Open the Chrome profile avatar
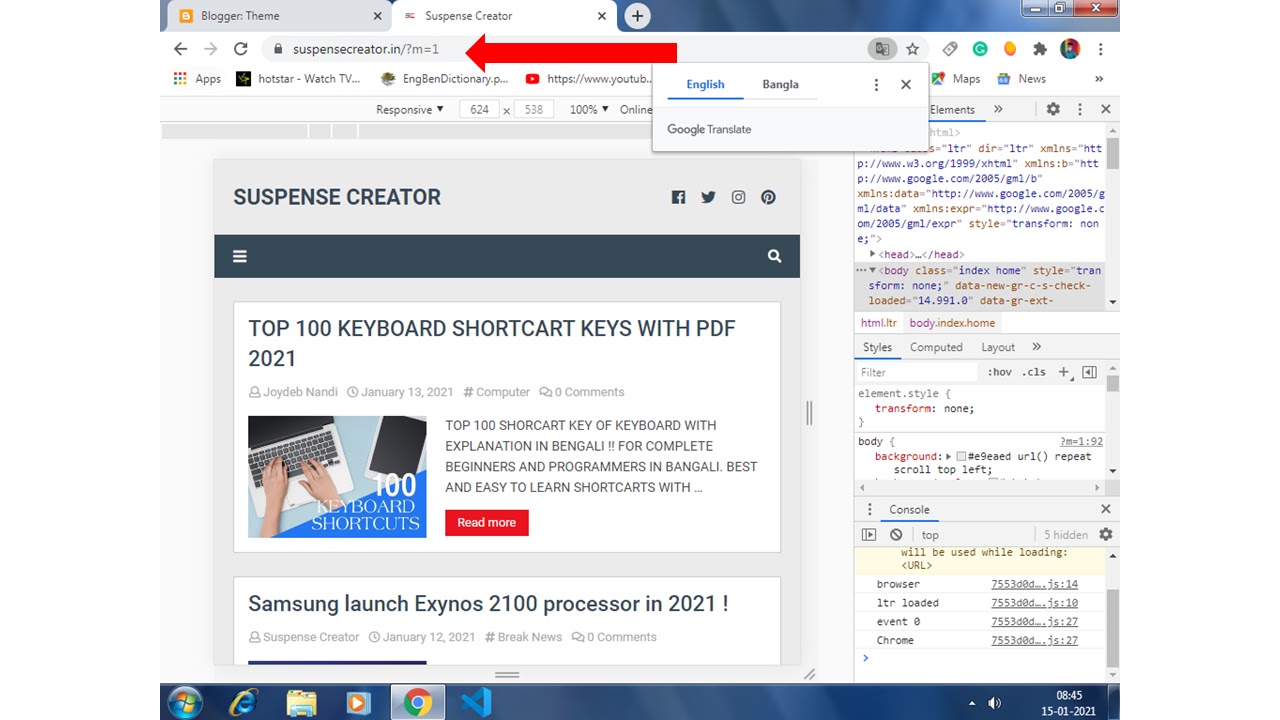Screen dimensions: 1280x720 point(1070,49)
